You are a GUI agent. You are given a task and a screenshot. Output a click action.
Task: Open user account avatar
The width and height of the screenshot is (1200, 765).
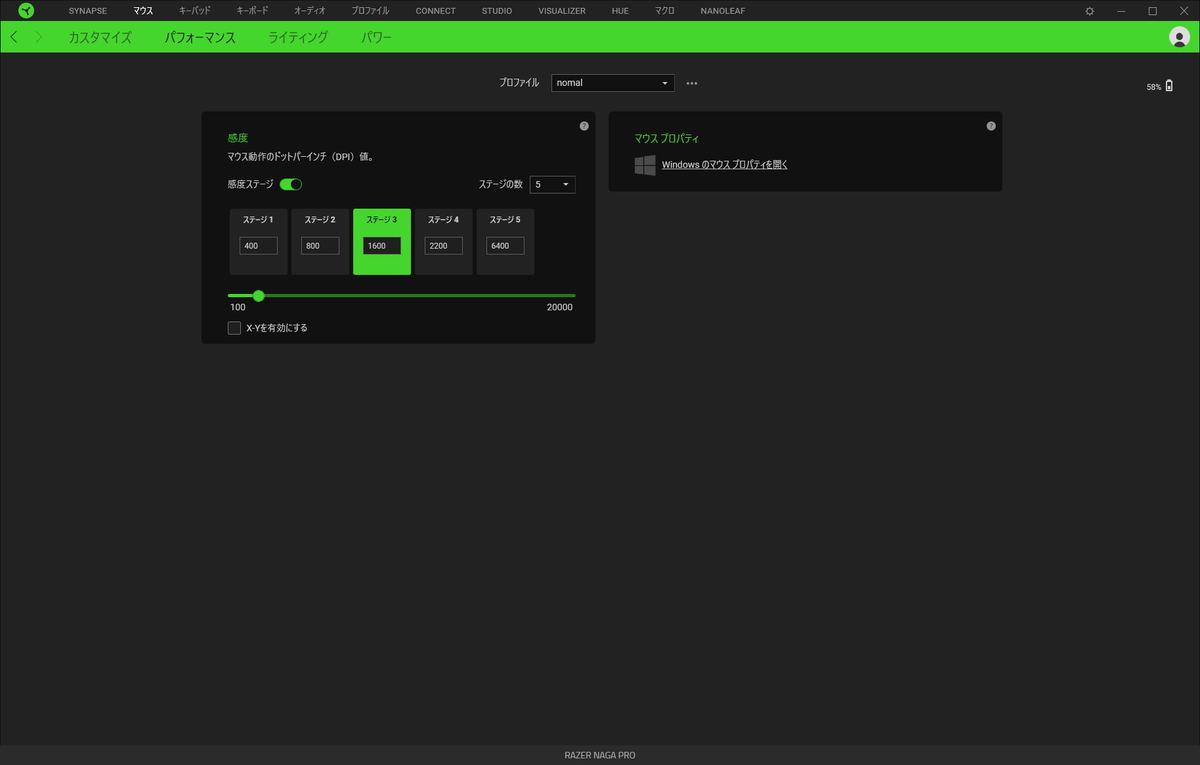click(1179, 37)
